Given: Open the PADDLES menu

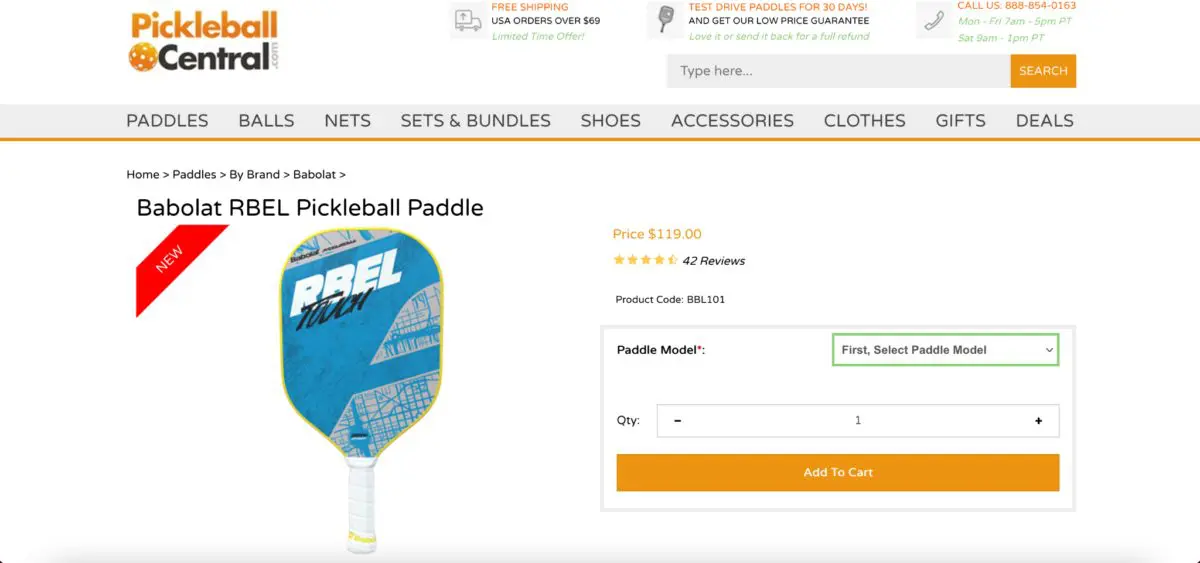Looking at the screenshot, I should point(167,121).
